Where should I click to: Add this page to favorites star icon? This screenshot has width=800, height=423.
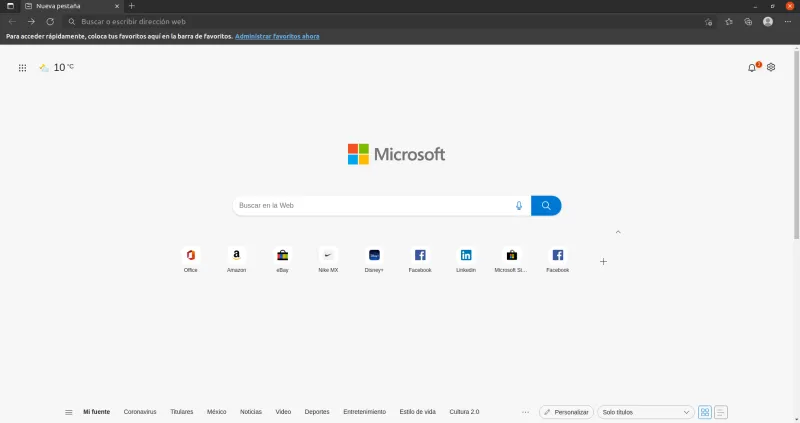[708, 22]
